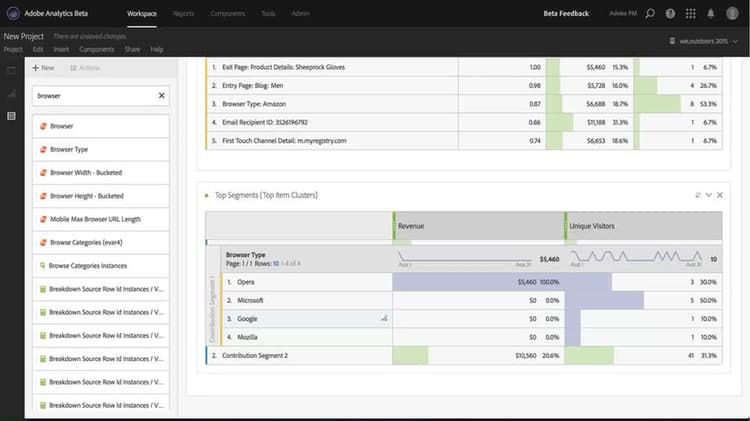Click the Beta Feedback link
The height and width of the screenshot is (421, 750).
[x=566, y=13]
